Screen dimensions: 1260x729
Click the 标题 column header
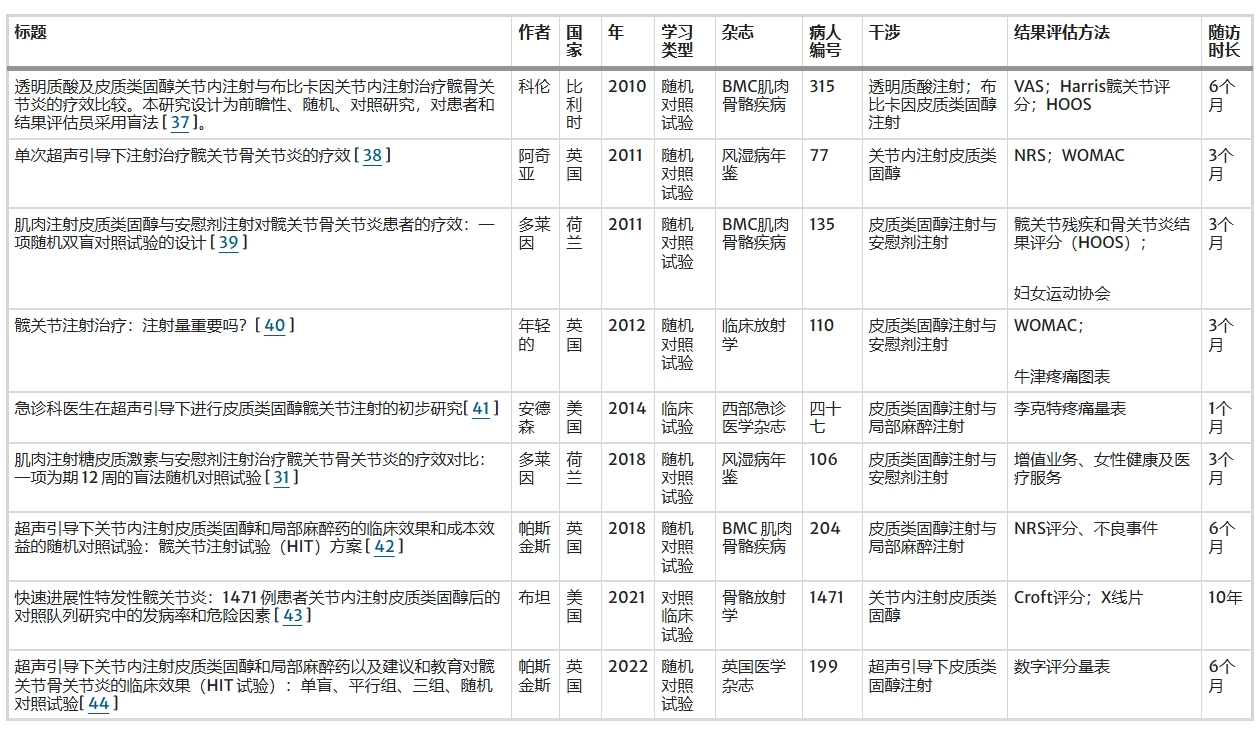point(31,32)
